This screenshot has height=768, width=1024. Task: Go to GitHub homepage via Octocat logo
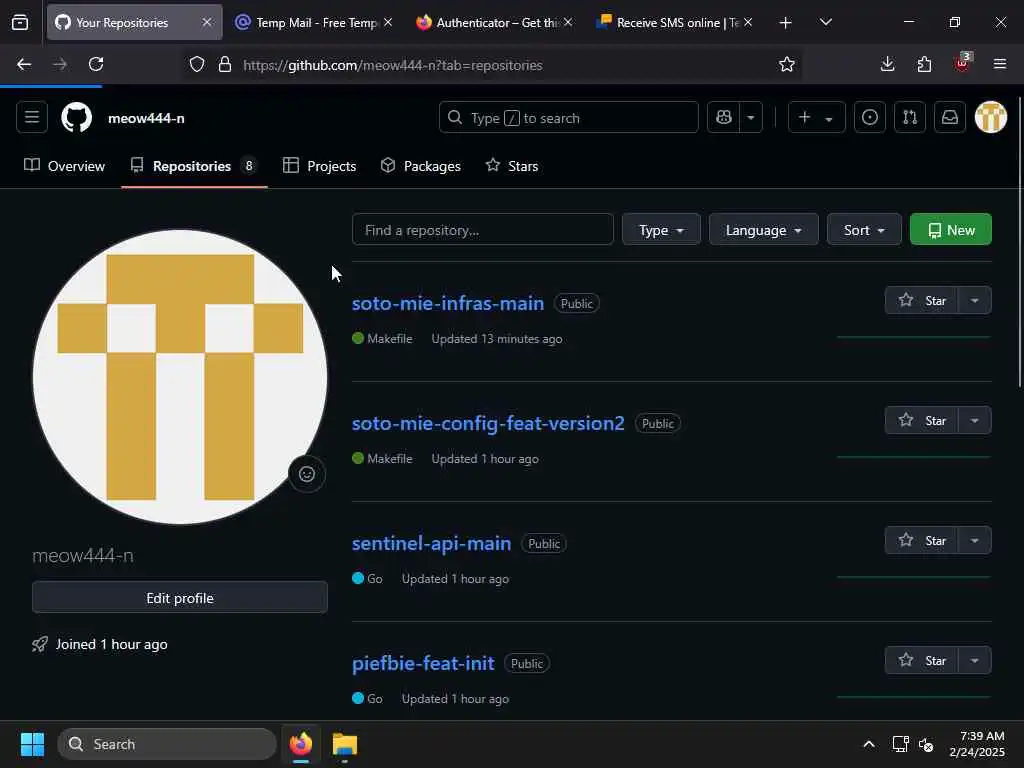[x=76, y=118]
